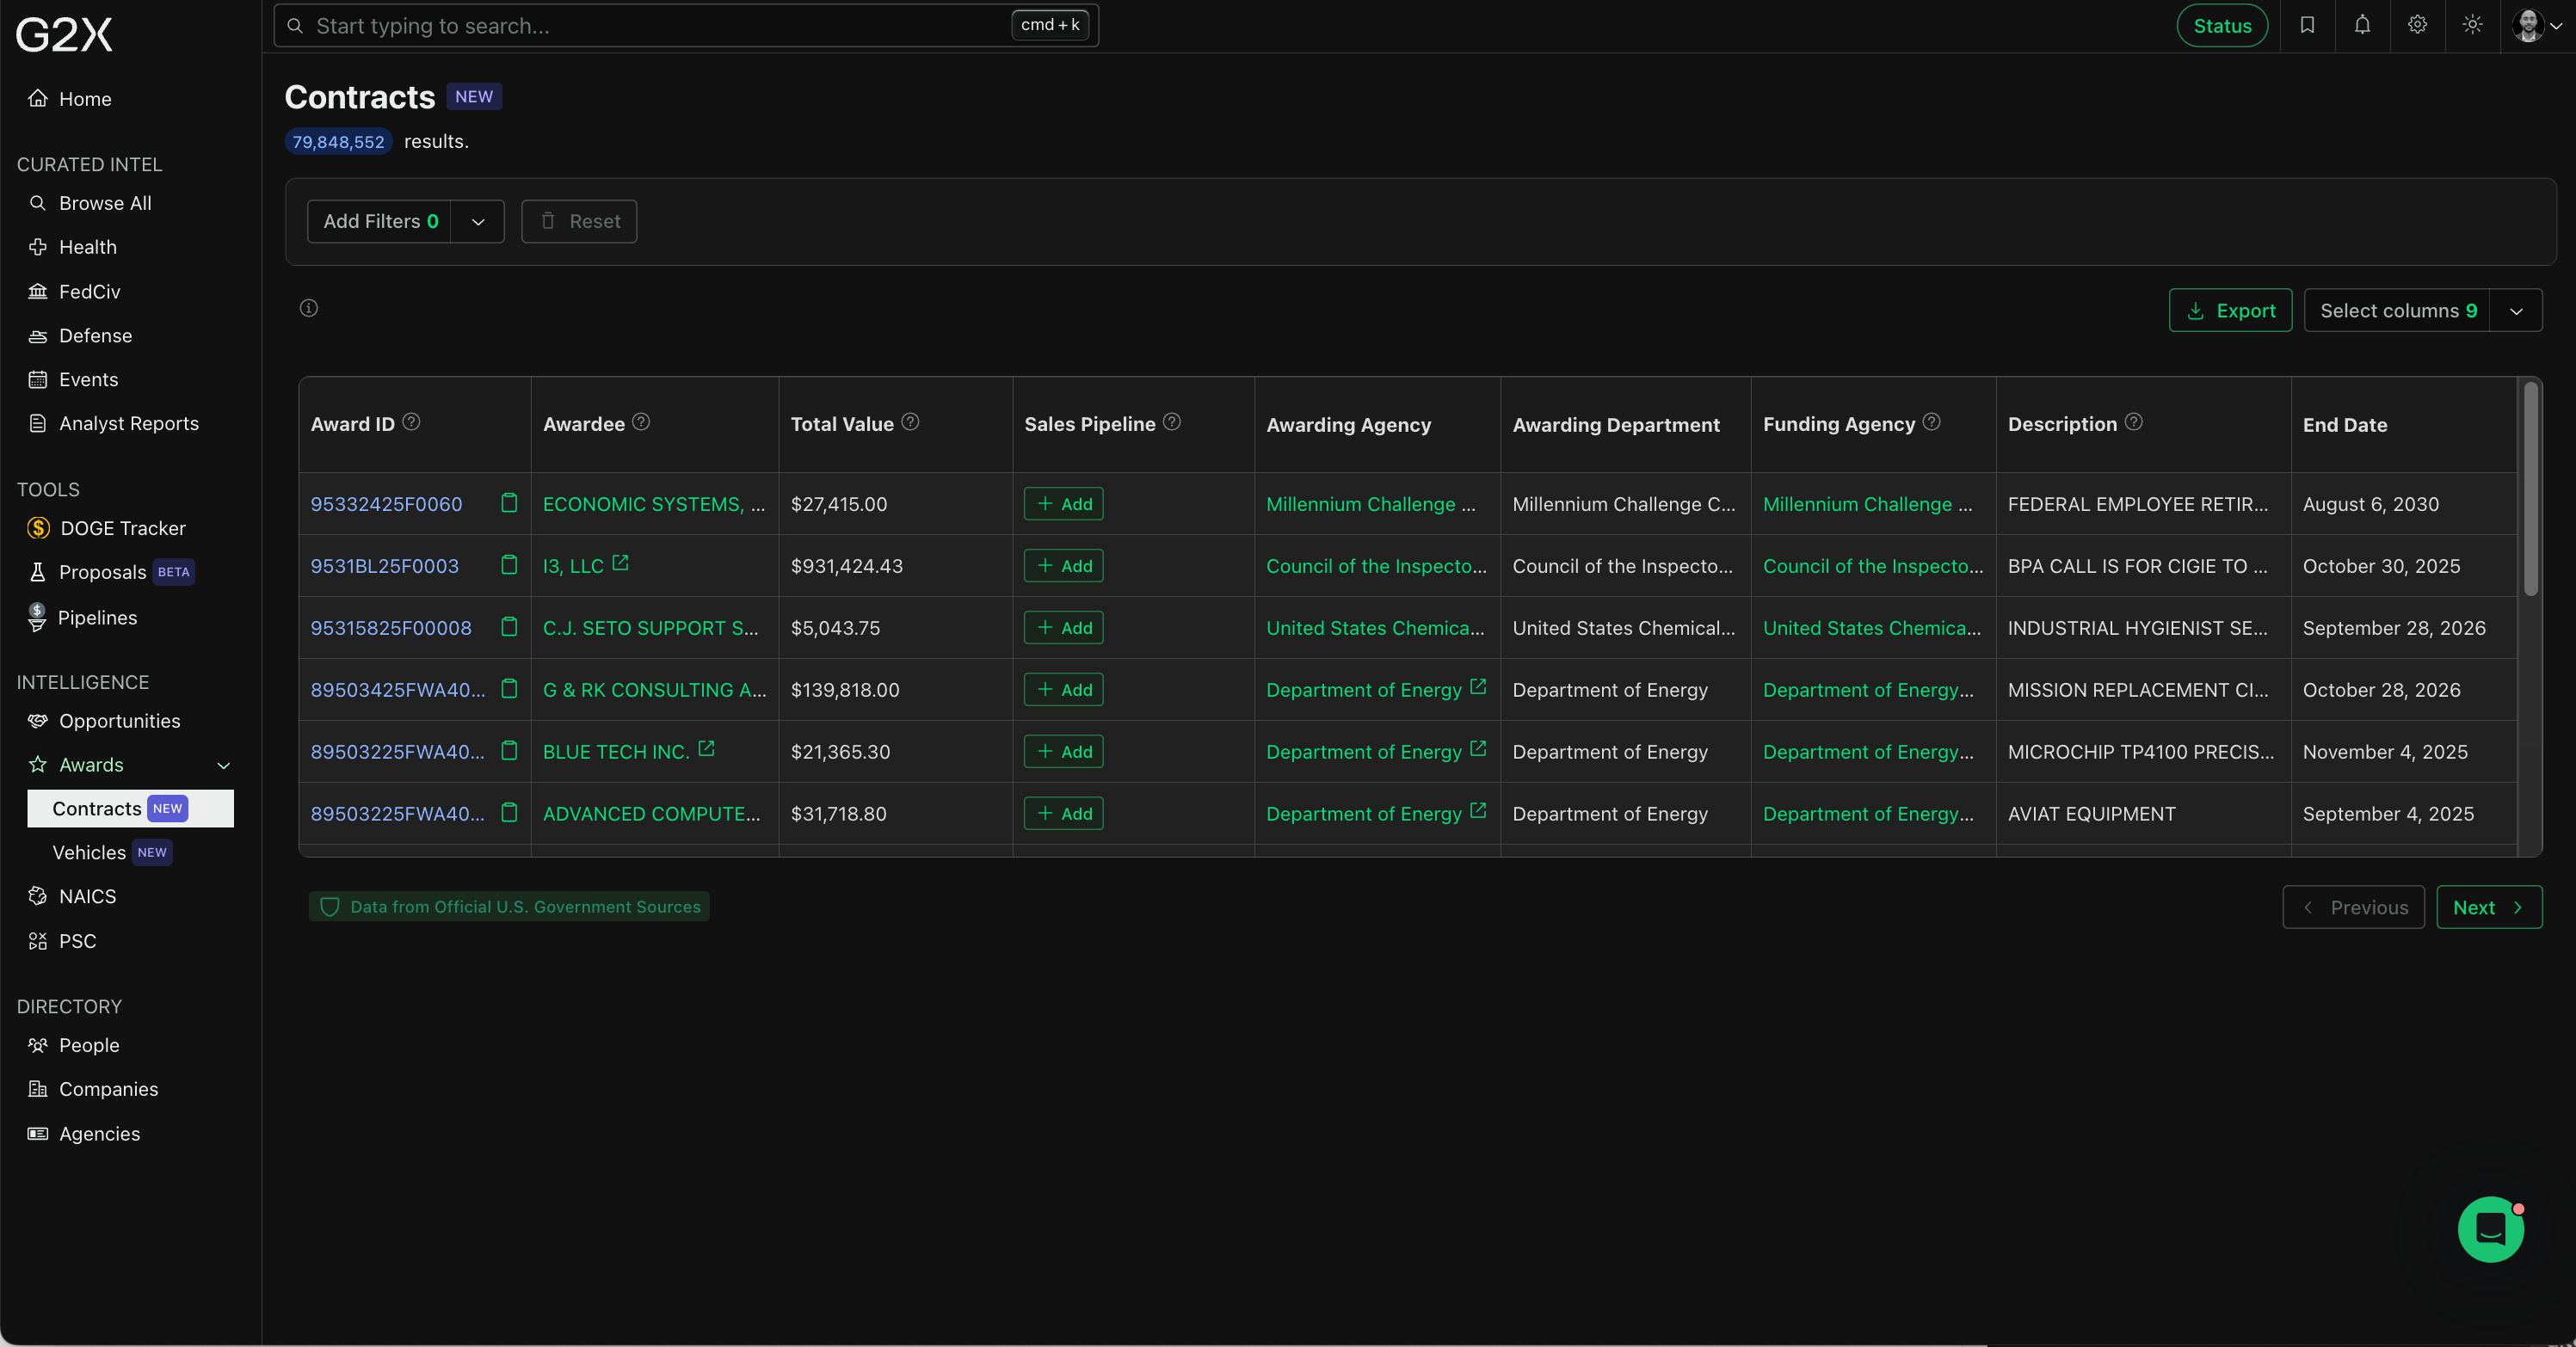The image size is (2576, 1347).
Task: Open Council of the Inspecto... awarding agency link
Action: 1376,565
